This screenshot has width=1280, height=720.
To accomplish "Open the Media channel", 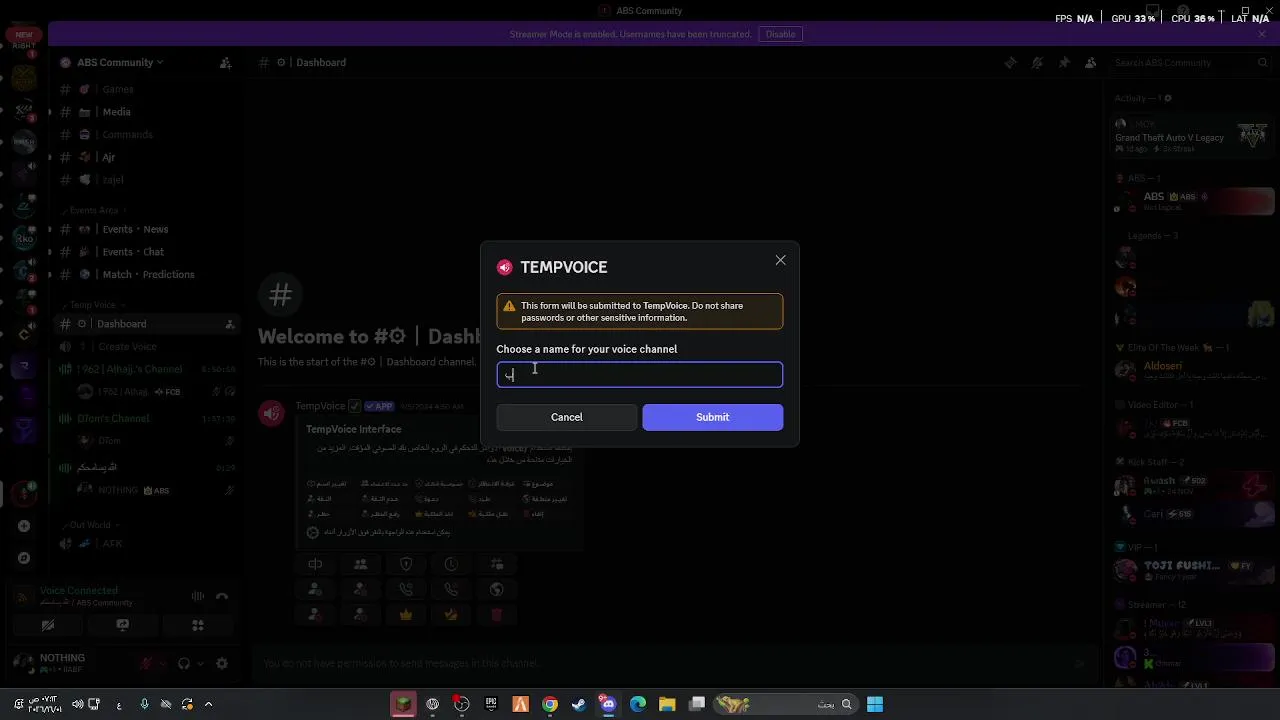I will pyautogui.click(x=146, y=112).
